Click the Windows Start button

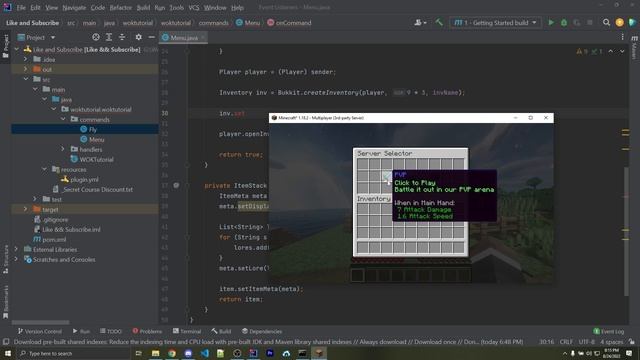(7, 353)
